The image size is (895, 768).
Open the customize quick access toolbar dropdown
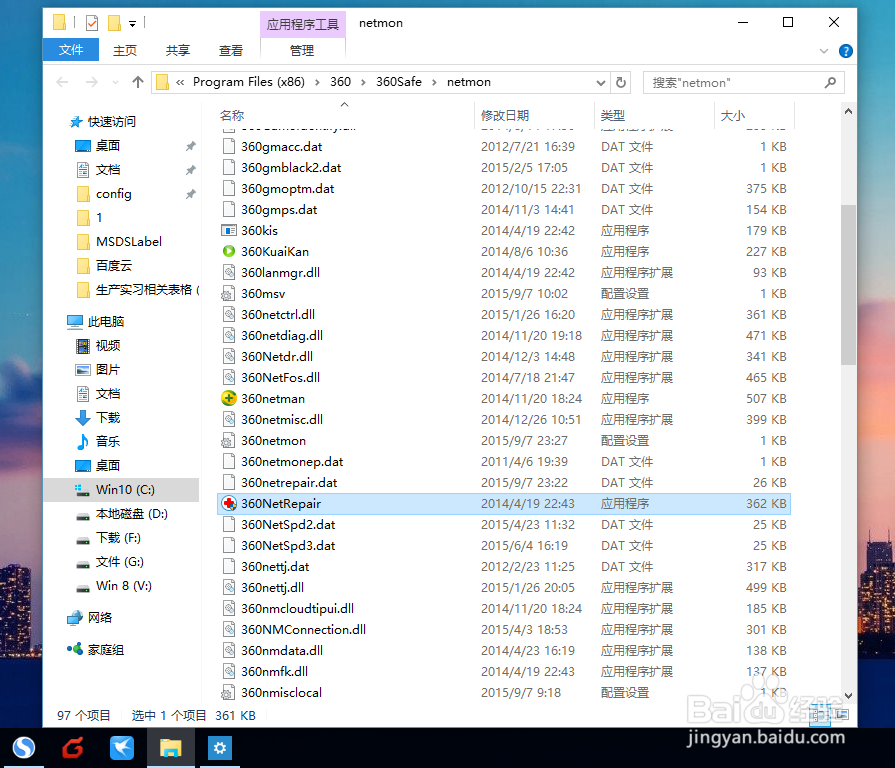132,23
